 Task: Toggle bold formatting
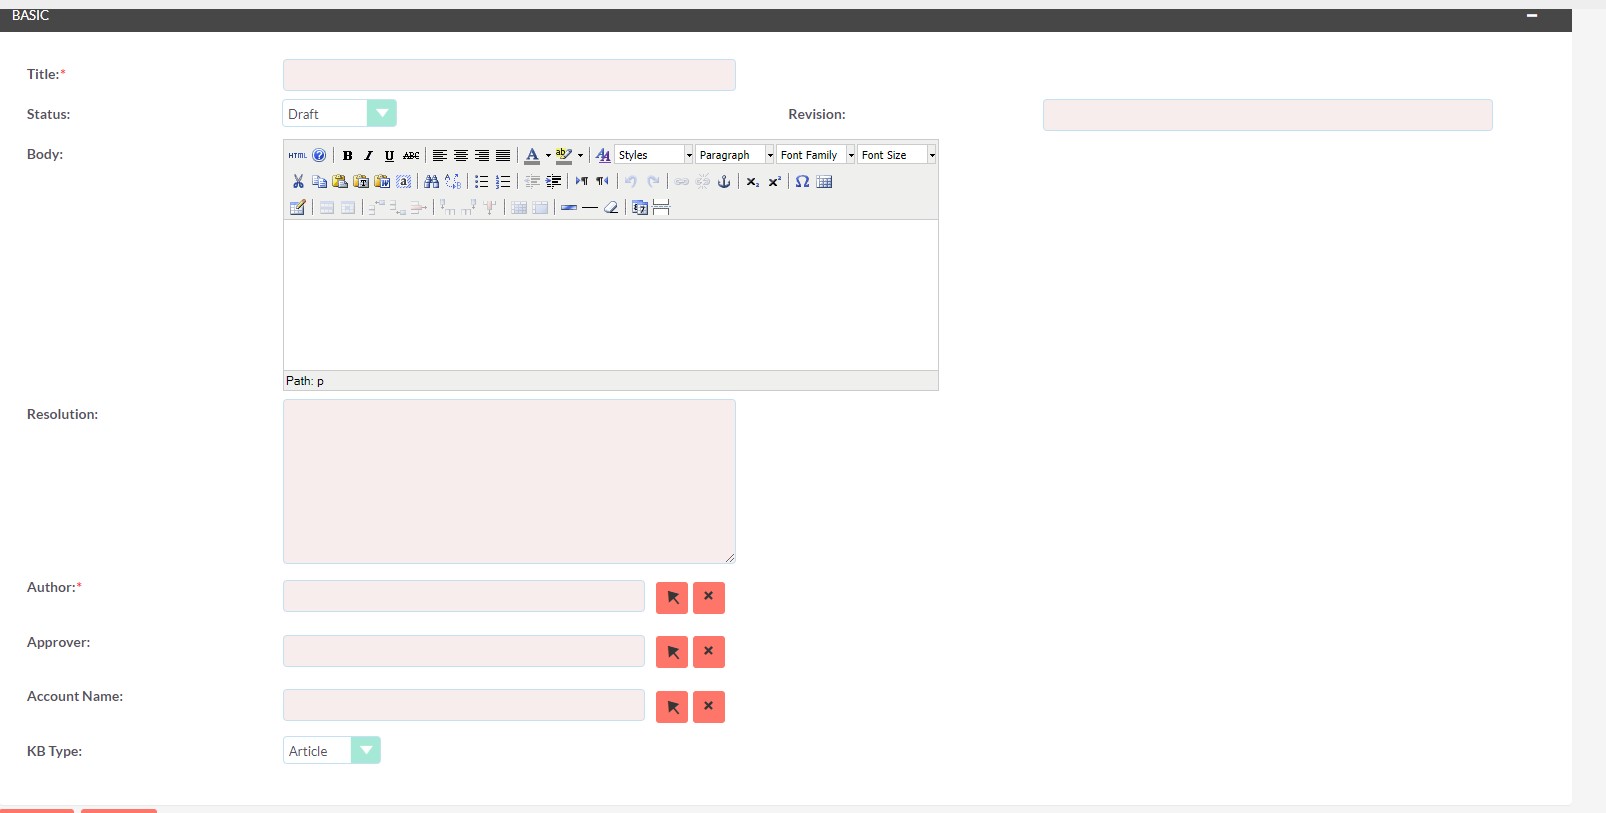pos(347,155)
